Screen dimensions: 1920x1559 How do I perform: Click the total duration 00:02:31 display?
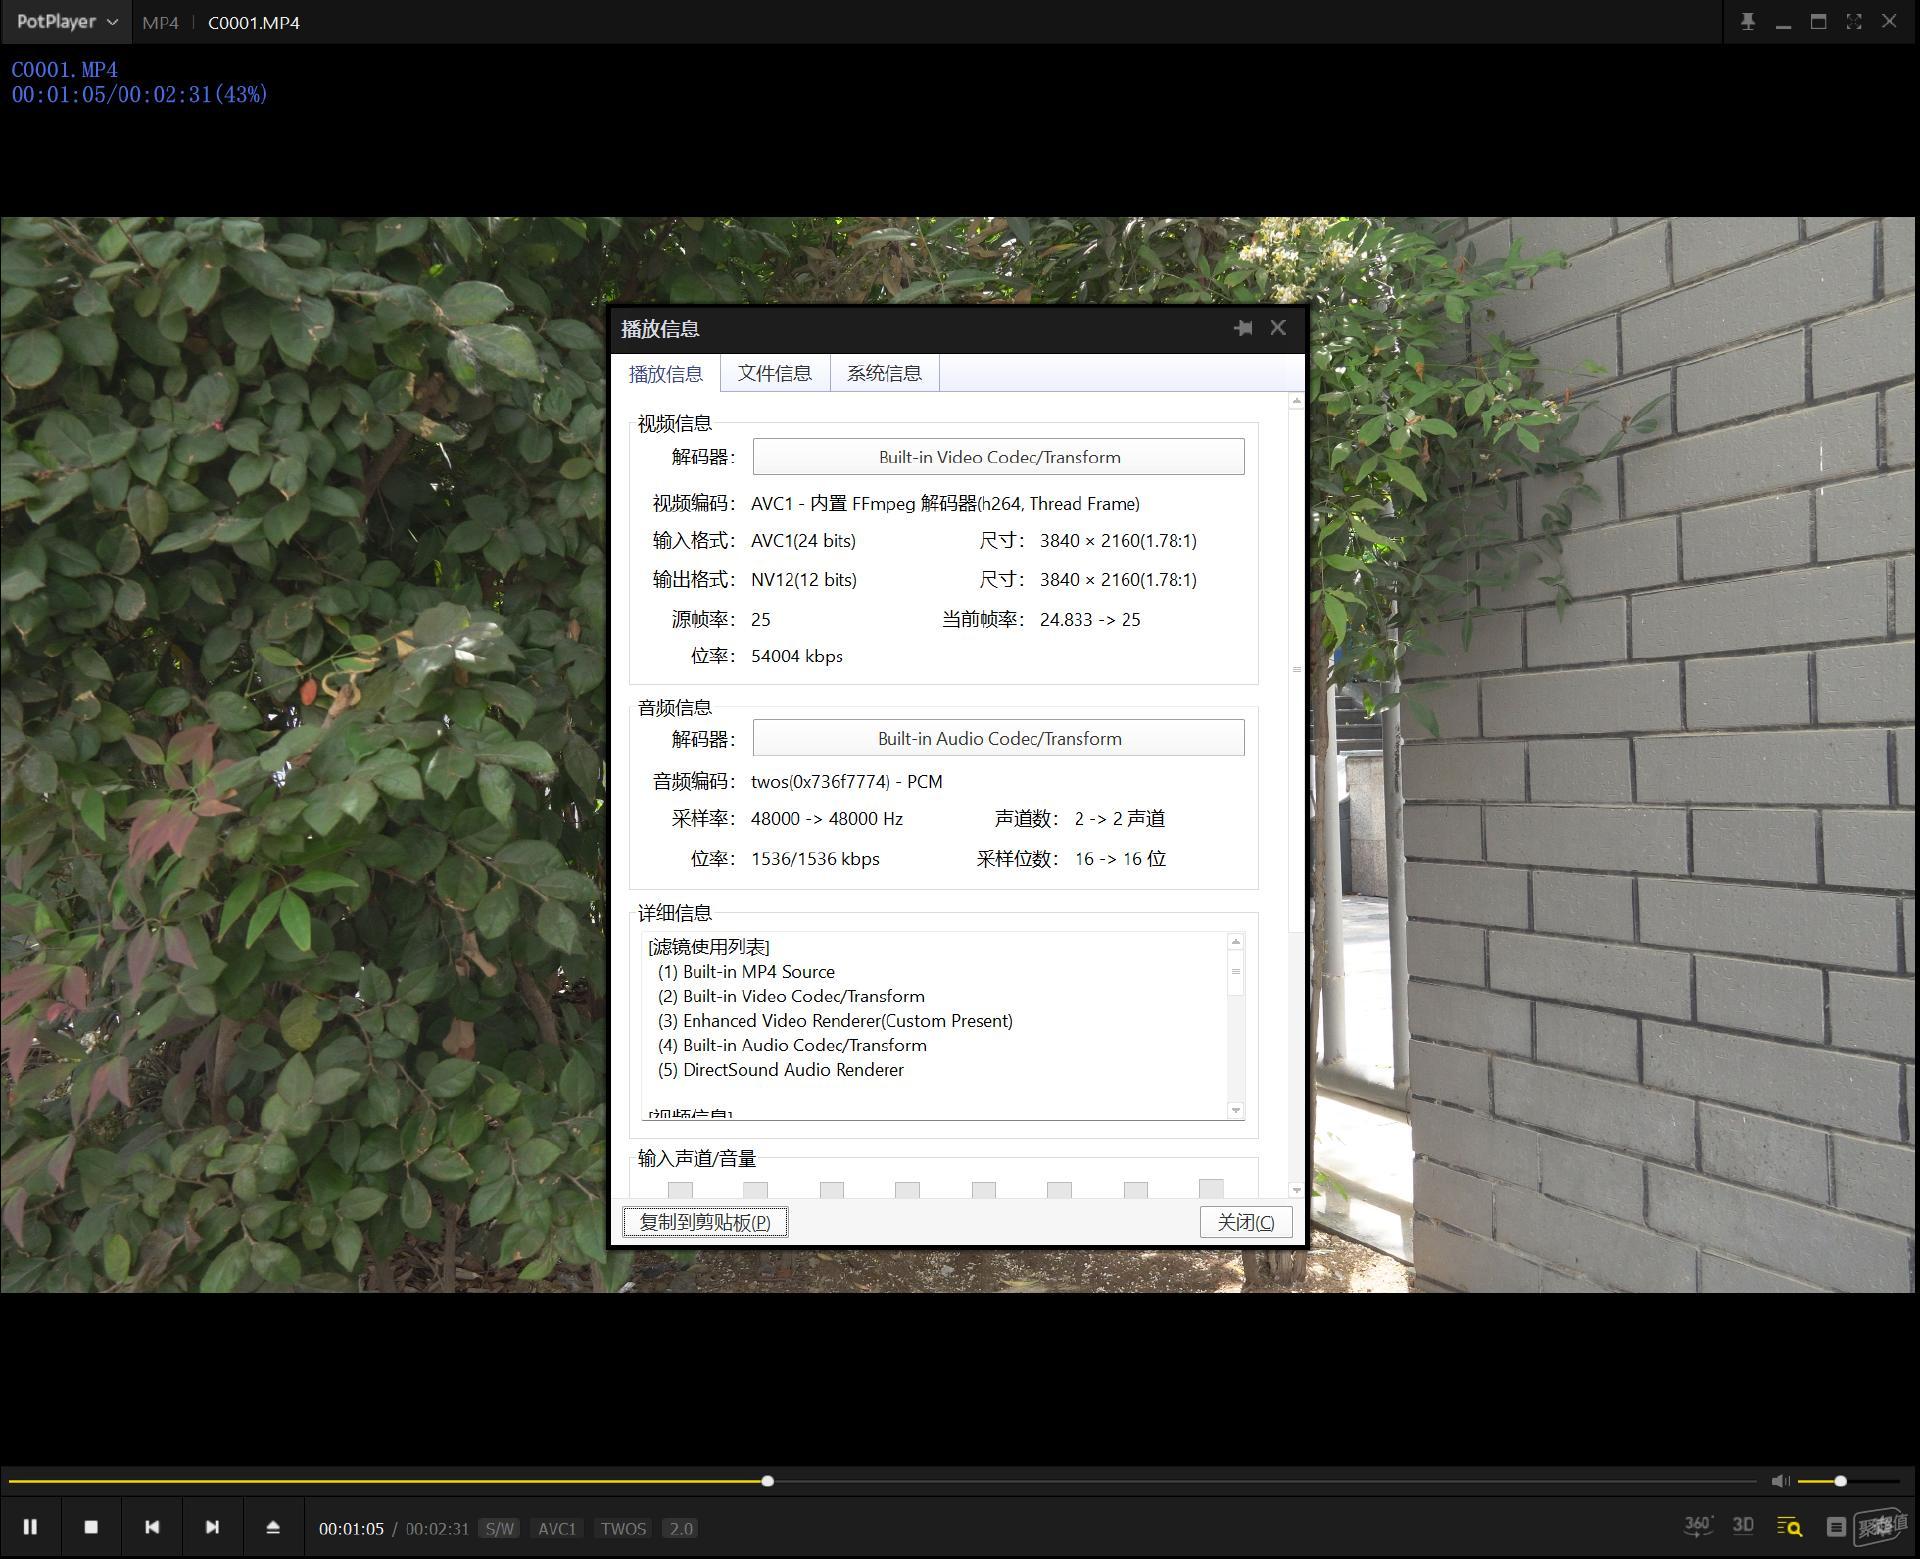point(437,1528)
